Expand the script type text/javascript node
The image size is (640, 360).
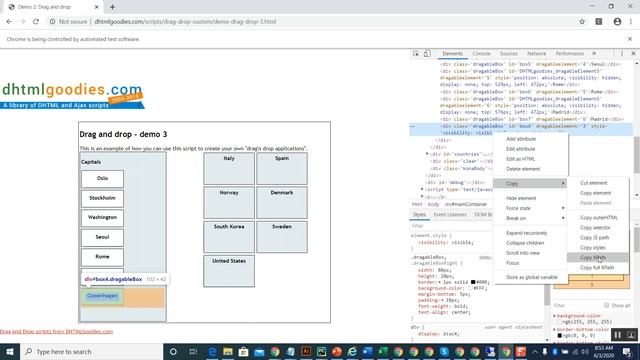click(422, 189)
